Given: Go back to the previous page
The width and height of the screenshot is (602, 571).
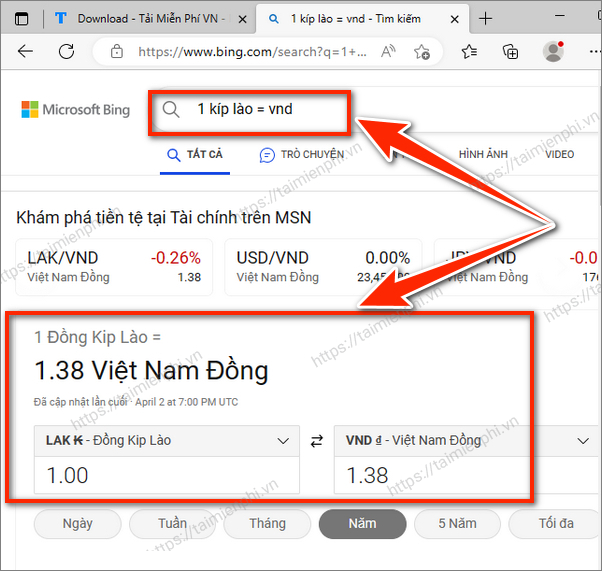Looking at the screenshot, I should tap(25, 51).
